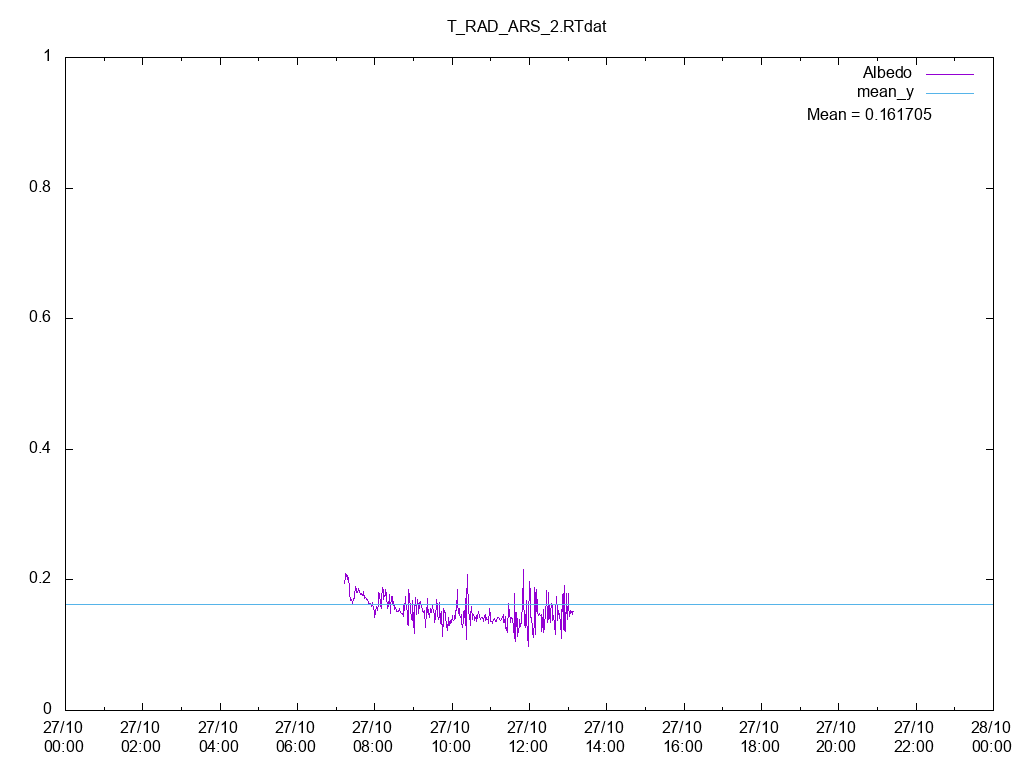Click the Mean = 0.161705 annotation

tap(869, 115)
